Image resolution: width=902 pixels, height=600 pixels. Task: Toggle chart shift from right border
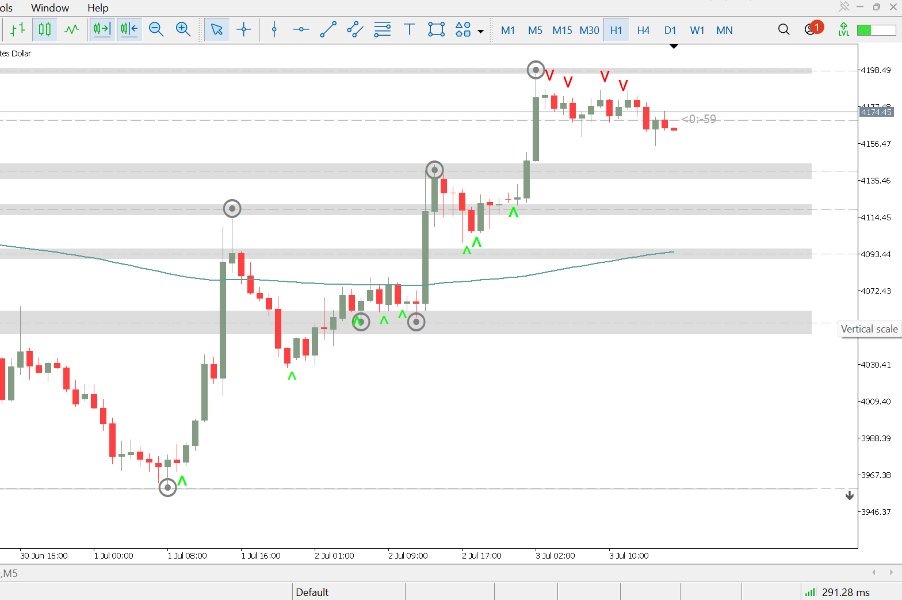[x=129, y=29]
